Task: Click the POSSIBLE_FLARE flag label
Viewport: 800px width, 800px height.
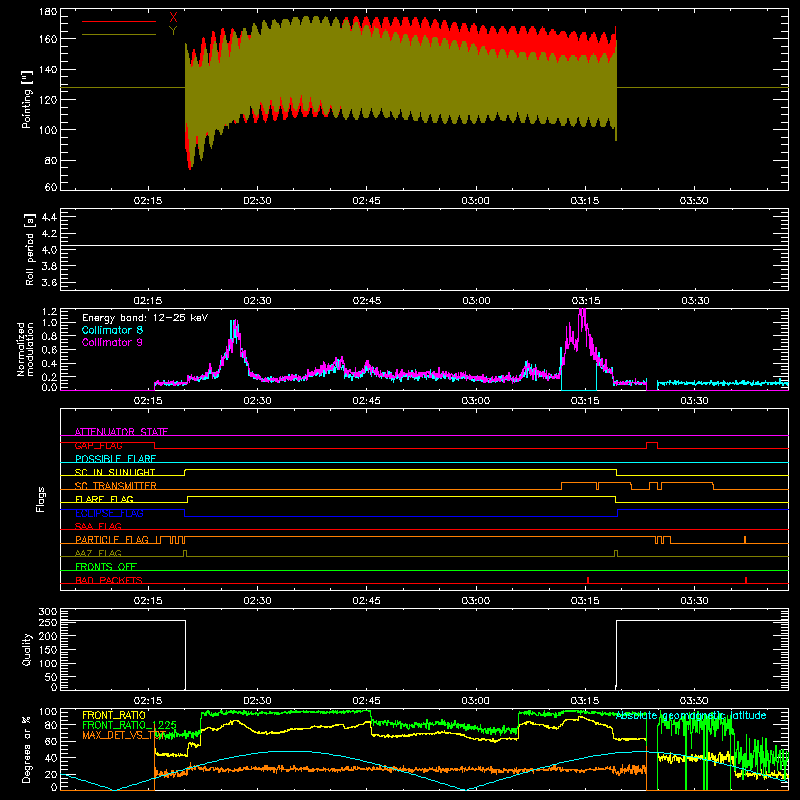Action: tap(115, 459)
